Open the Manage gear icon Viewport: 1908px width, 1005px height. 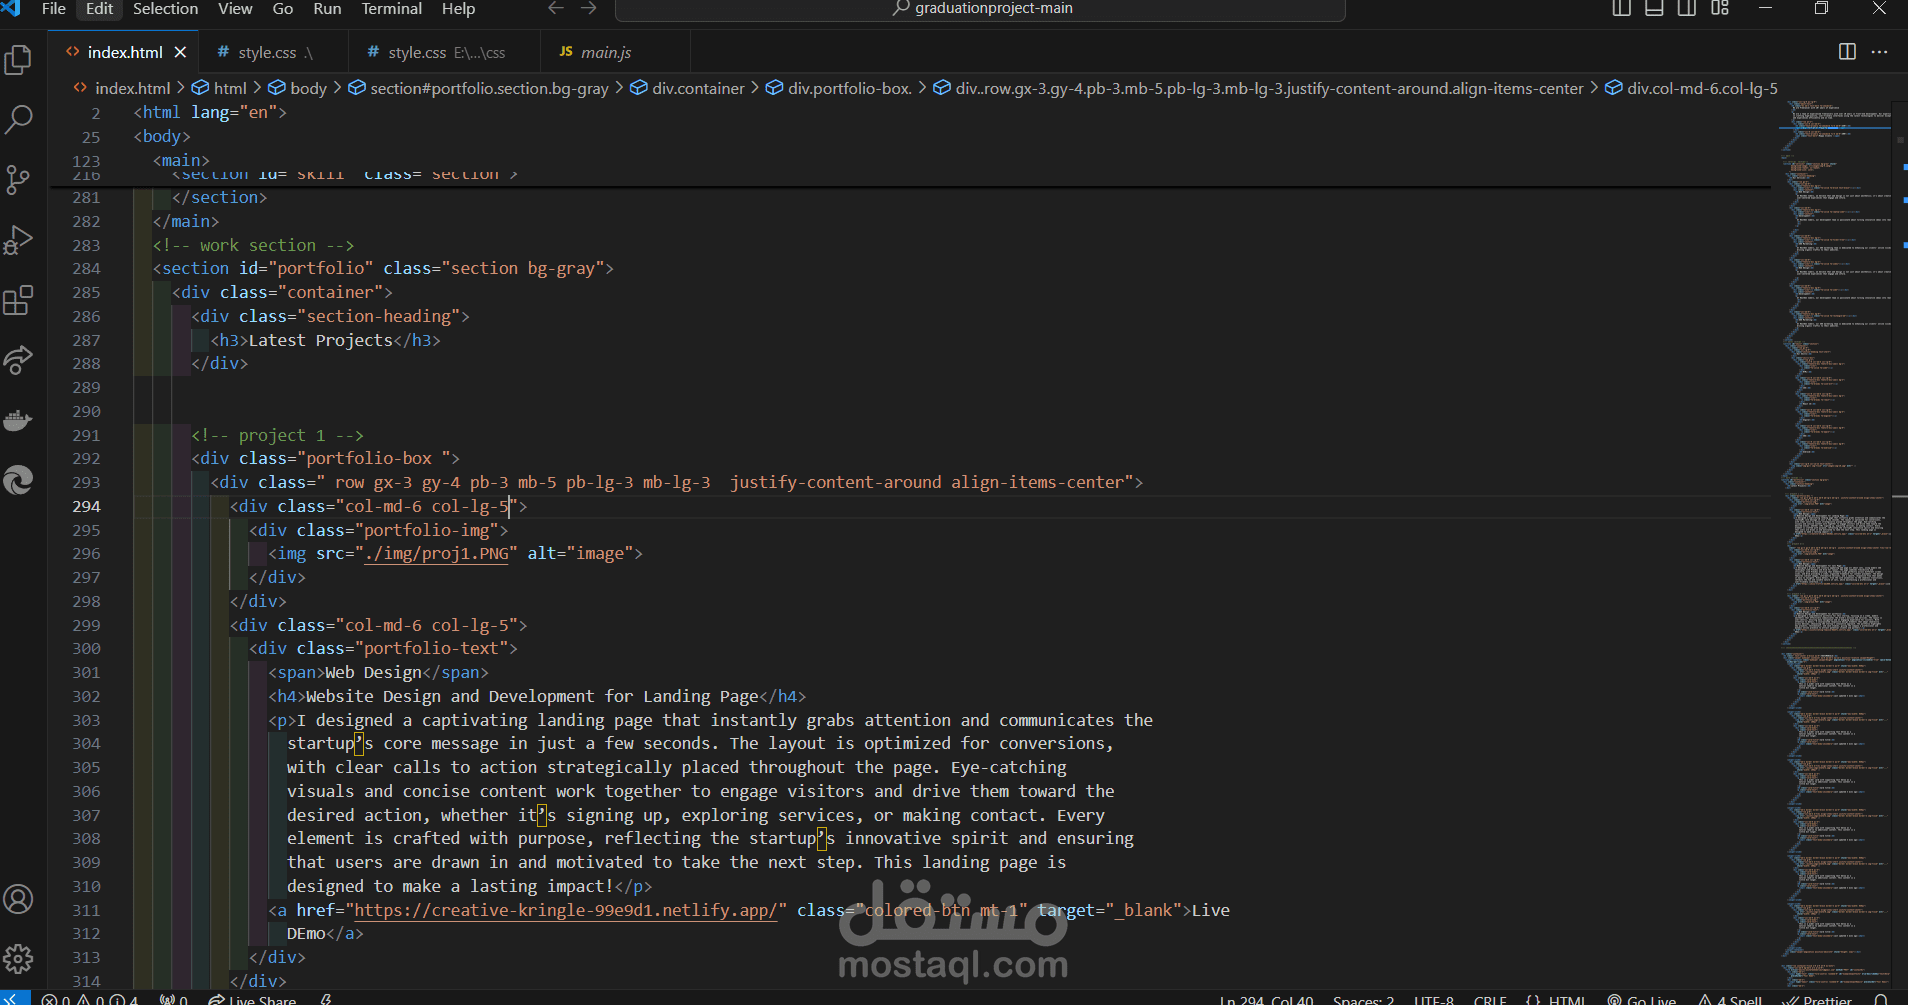pos(18,960)
